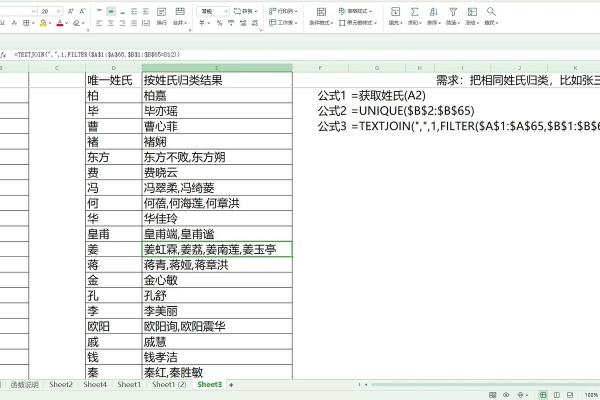The height and width of the screenshot is (400, 600).
Task: Decrease indent in the alignment group
Action: pos(134,11)
